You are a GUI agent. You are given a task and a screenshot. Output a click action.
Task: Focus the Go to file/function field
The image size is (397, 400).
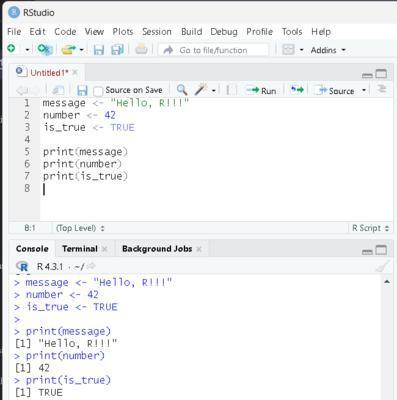click(213, 50)
